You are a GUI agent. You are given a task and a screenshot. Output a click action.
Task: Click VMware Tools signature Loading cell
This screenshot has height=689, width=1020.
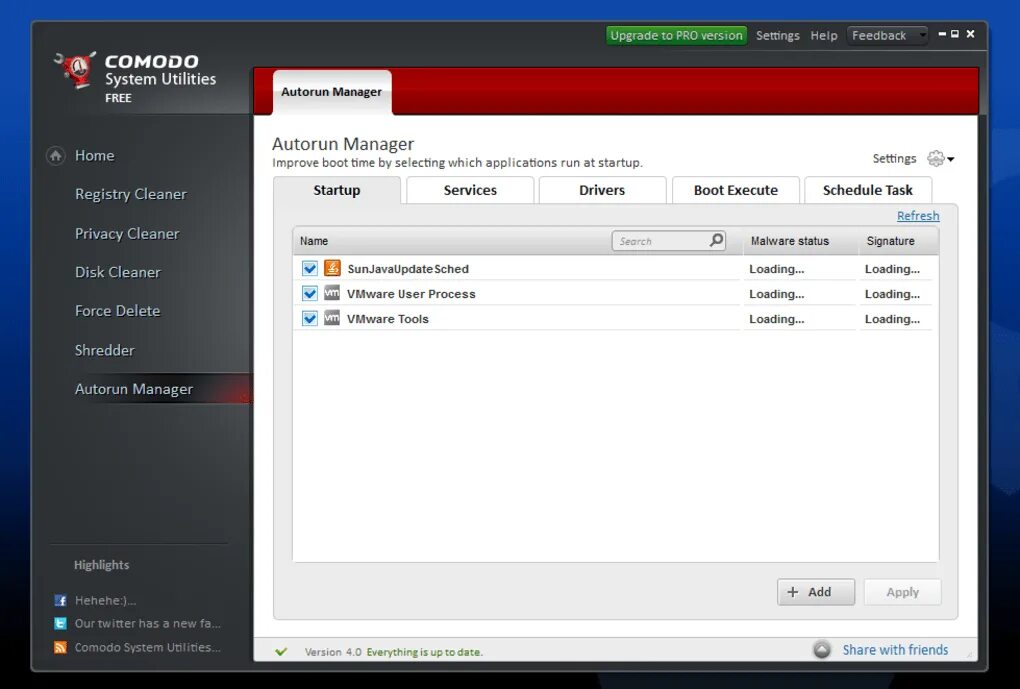click(x=892, y=319)
